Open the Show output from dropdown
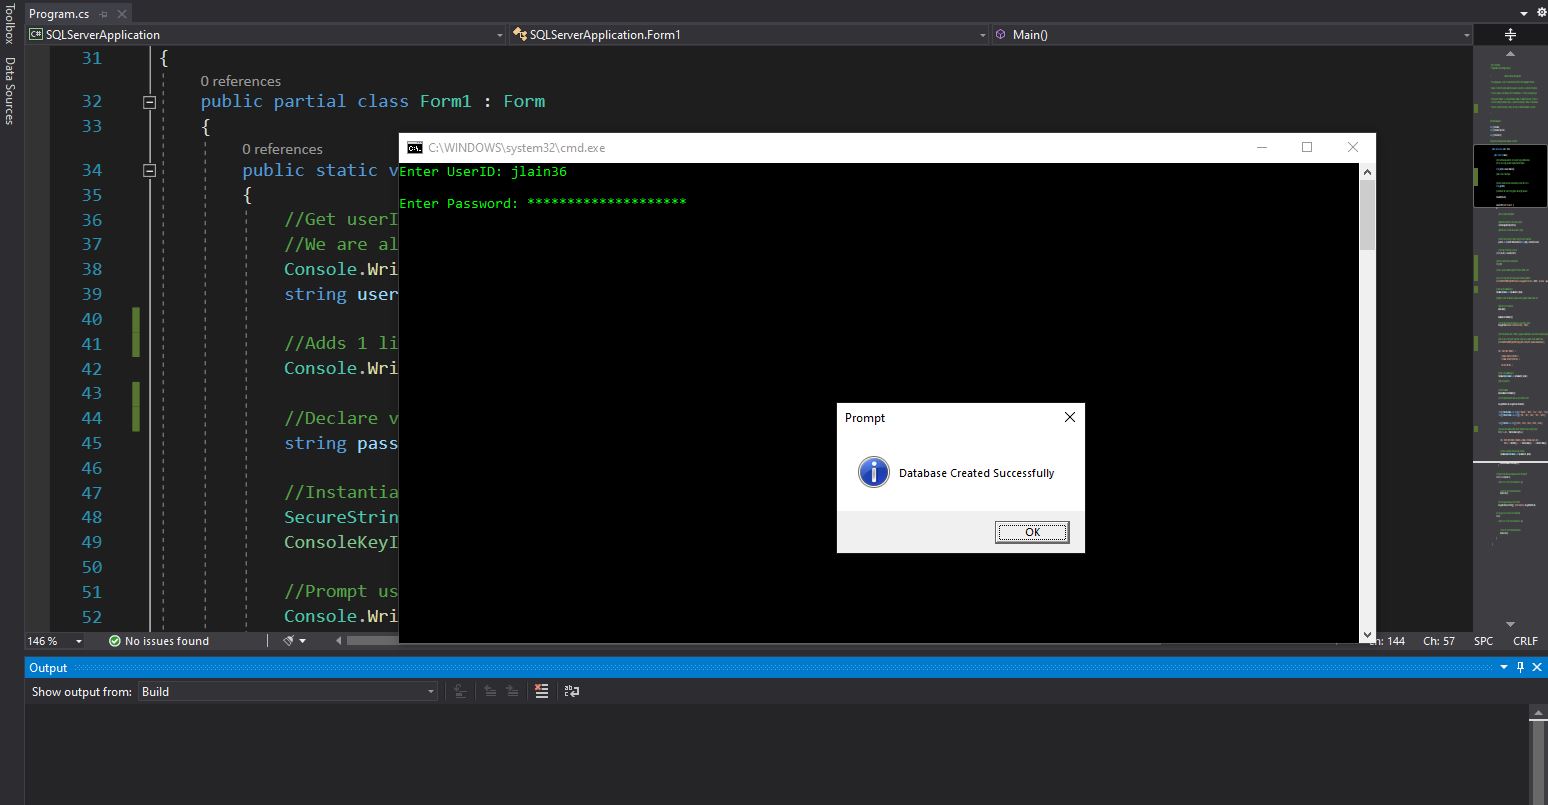Viewport: 1548px width, 805px height. (288, 691)
